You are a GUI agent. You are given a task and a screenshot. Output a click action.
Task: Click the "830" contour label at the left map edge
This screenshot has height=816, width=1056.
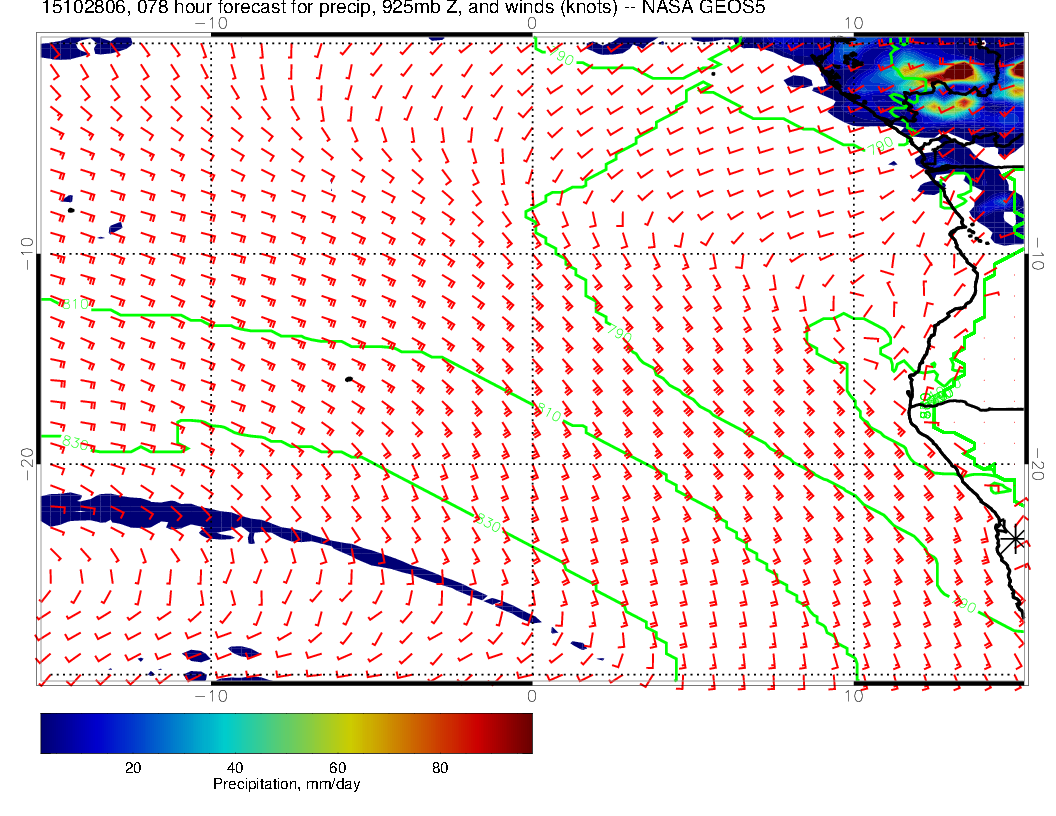coord(75,442)
